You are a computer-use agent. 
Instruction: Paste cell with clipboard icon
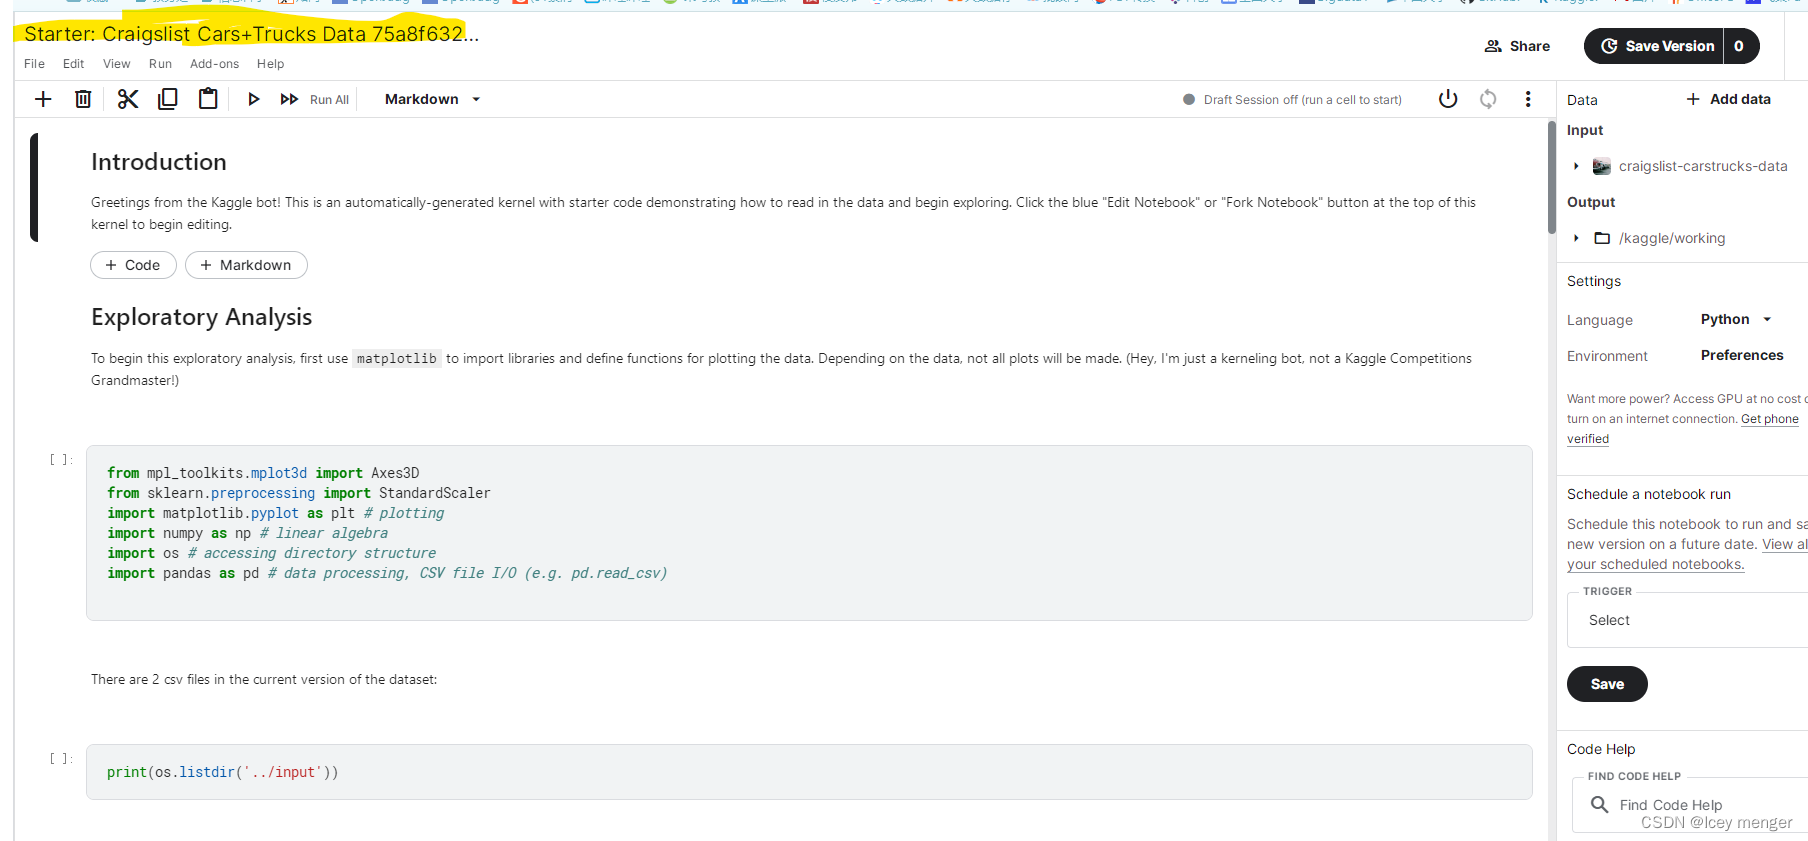pyautogui.click(x=208, y=99)
